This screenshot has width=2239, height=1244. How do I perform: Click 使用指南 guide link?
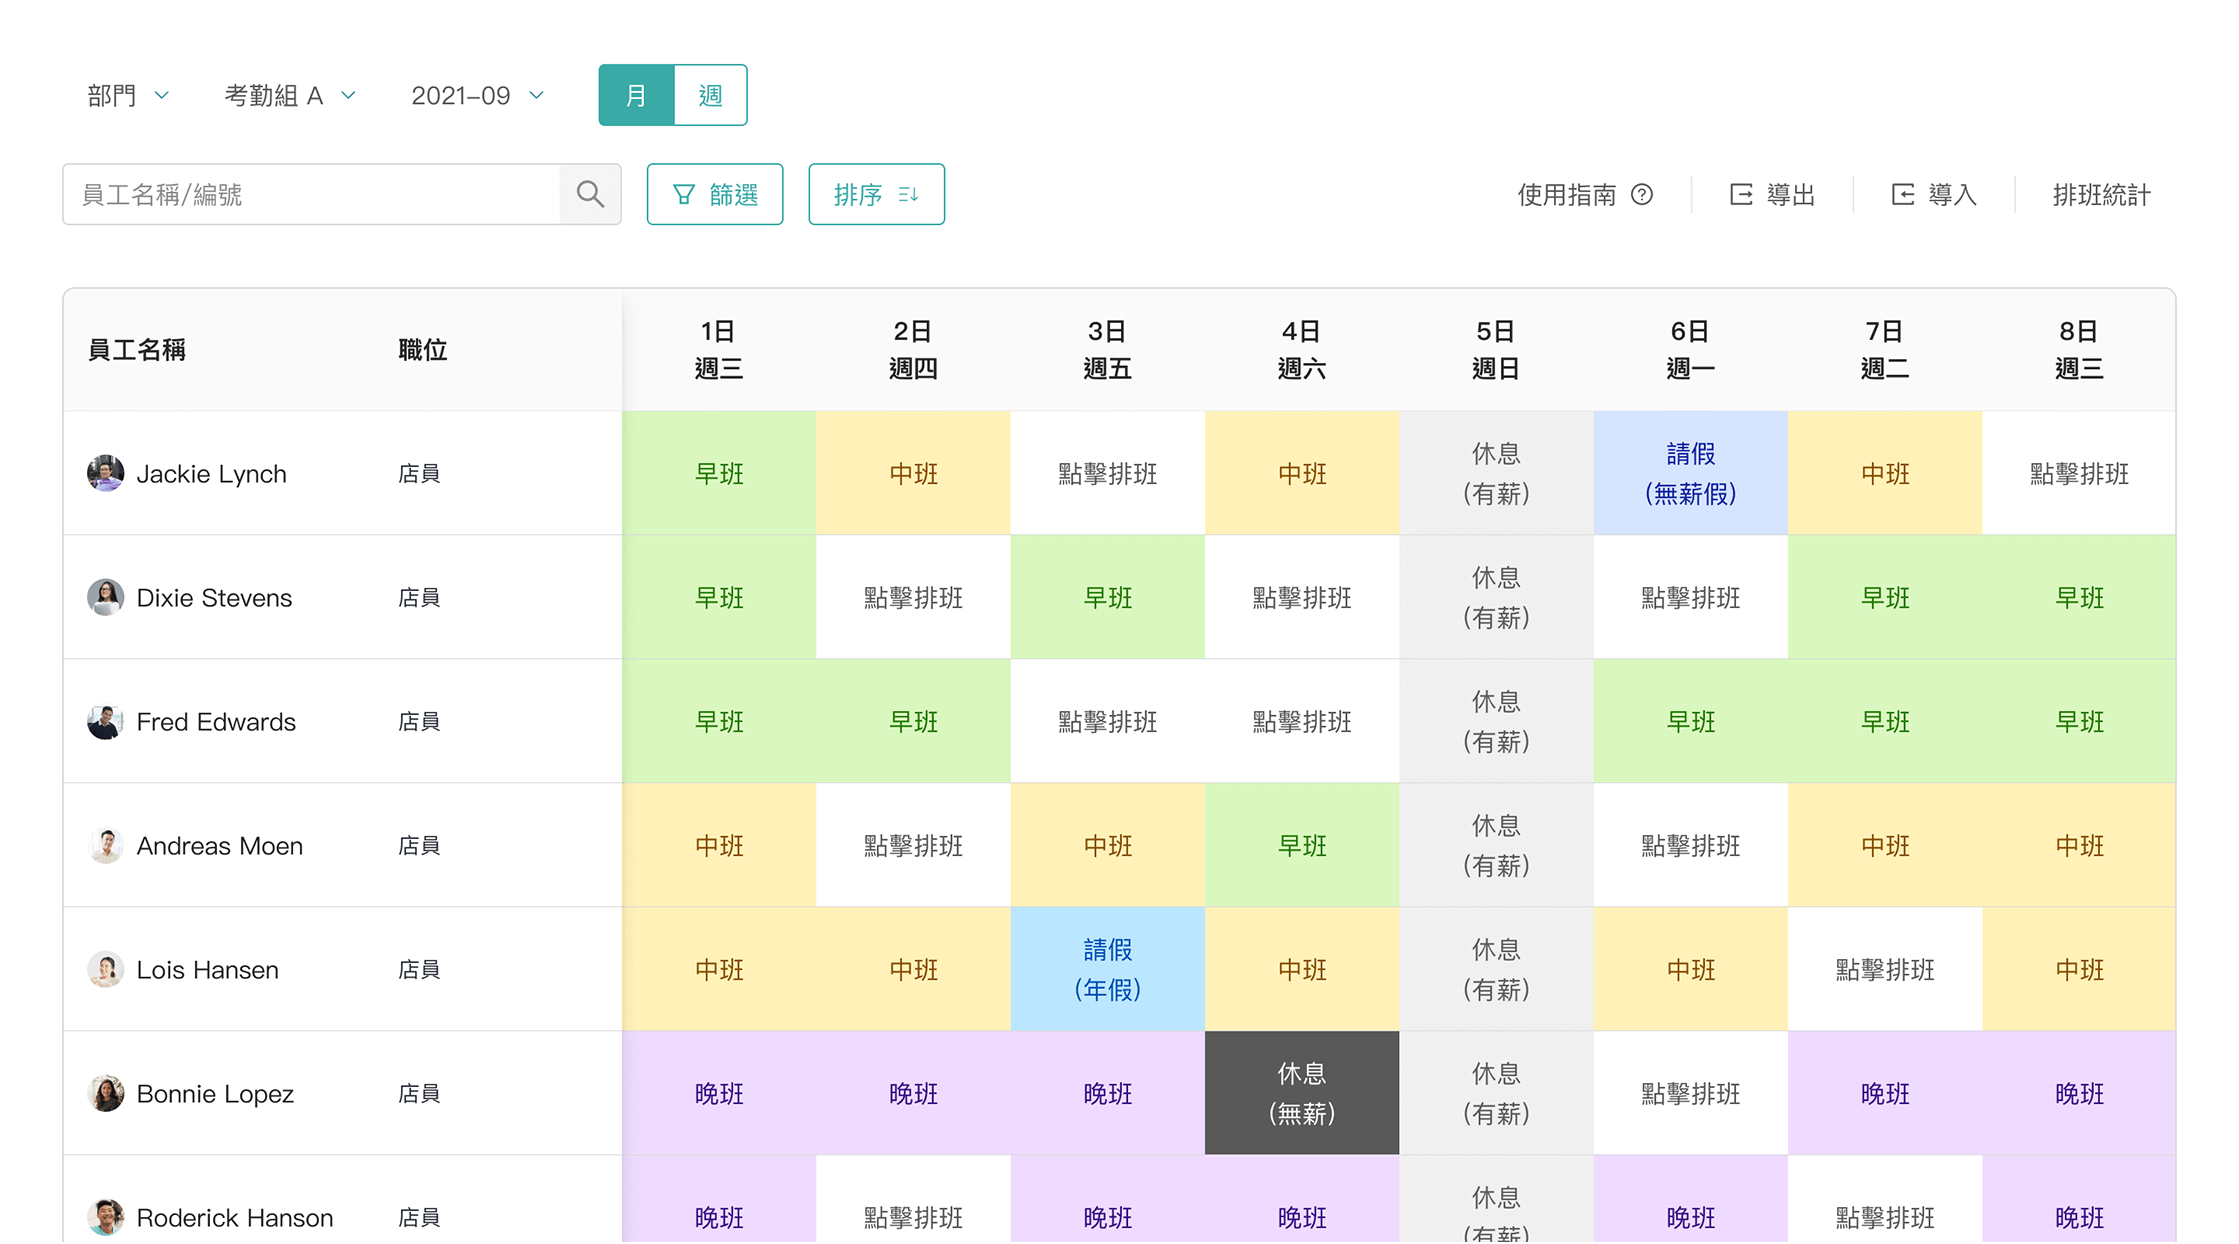(1566, 195)
